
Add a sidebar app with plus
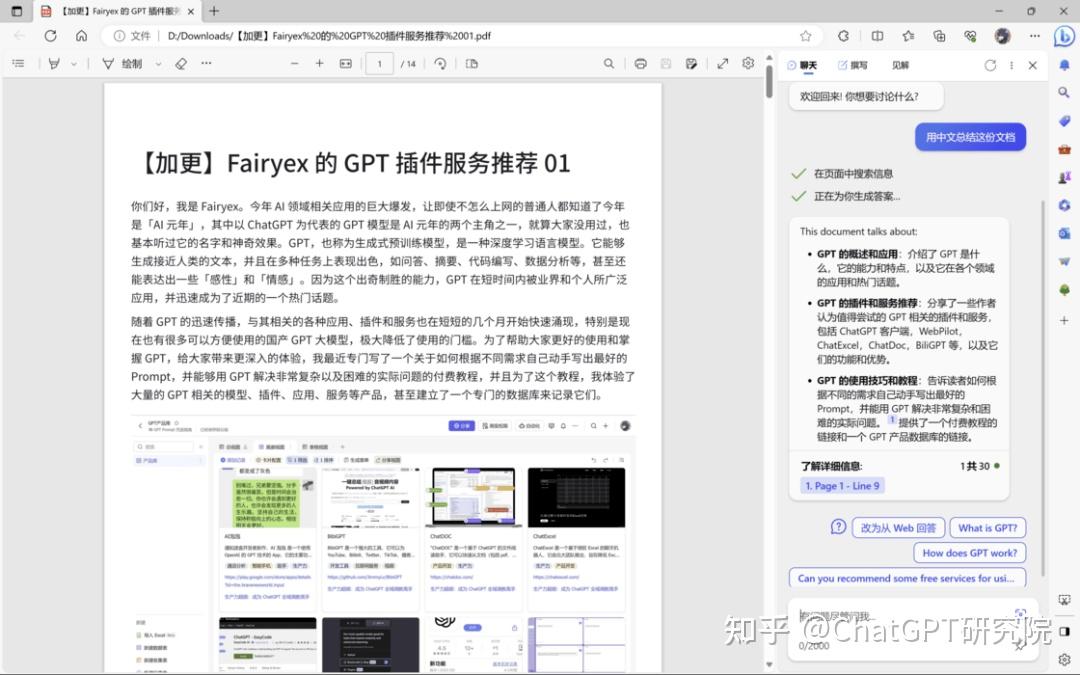click(x=1064, y=320)
